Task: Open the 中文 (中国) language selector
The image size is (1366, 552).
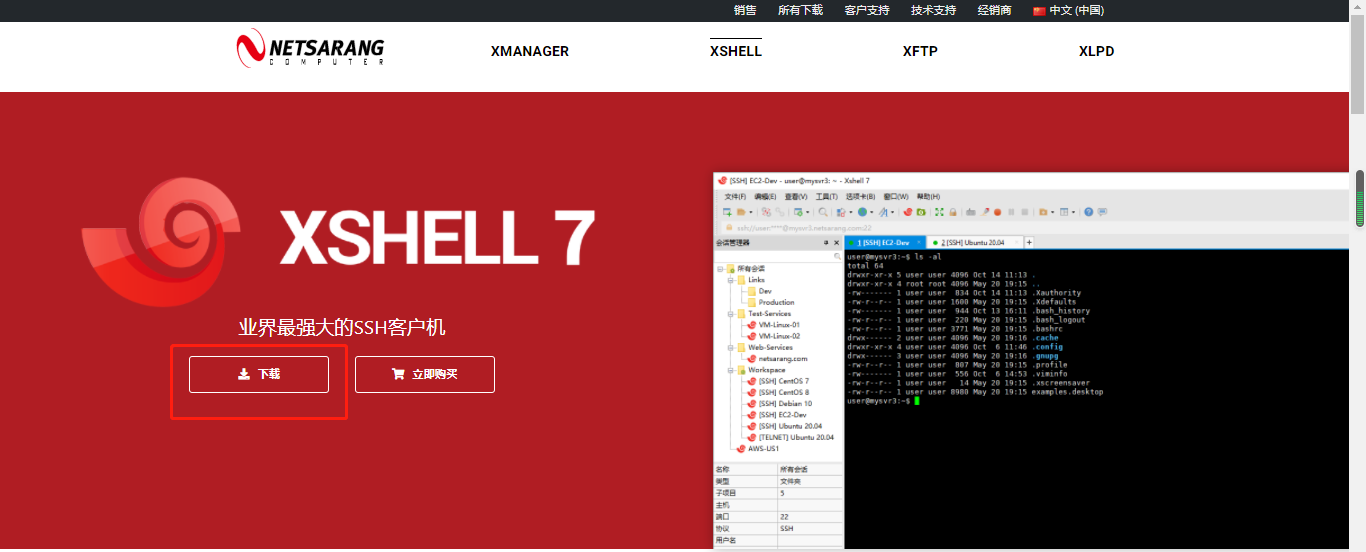Action: click(x=1068, y=10)
